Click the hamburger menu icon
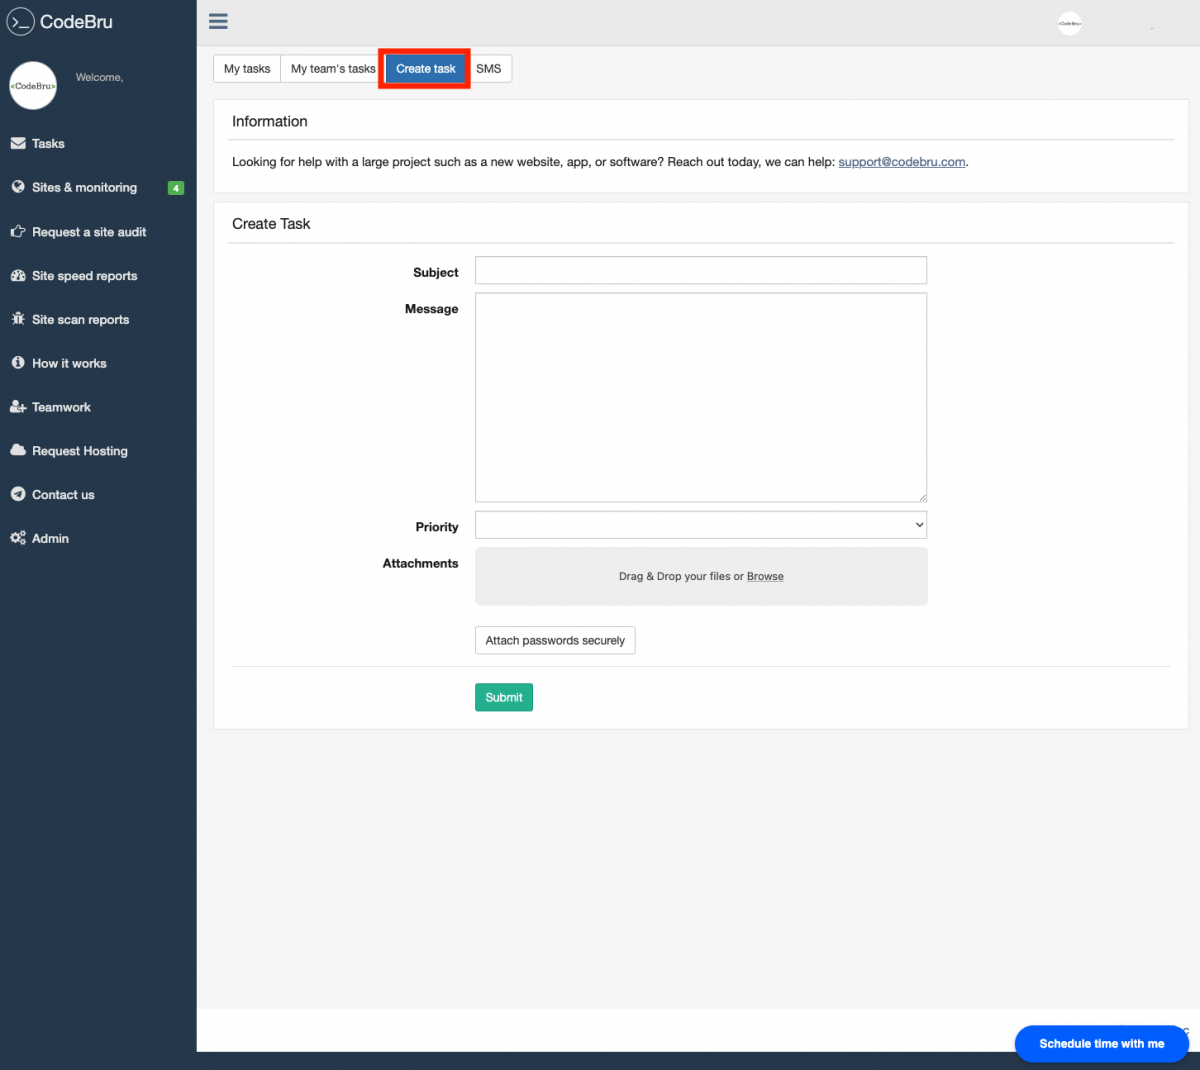 (218, 21)
